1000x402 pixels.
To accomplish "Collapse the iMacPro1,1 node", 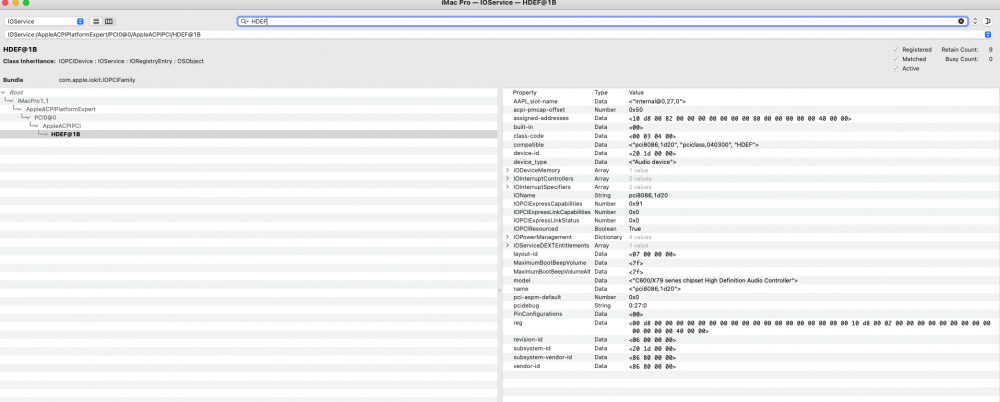I will coord(9,101).
